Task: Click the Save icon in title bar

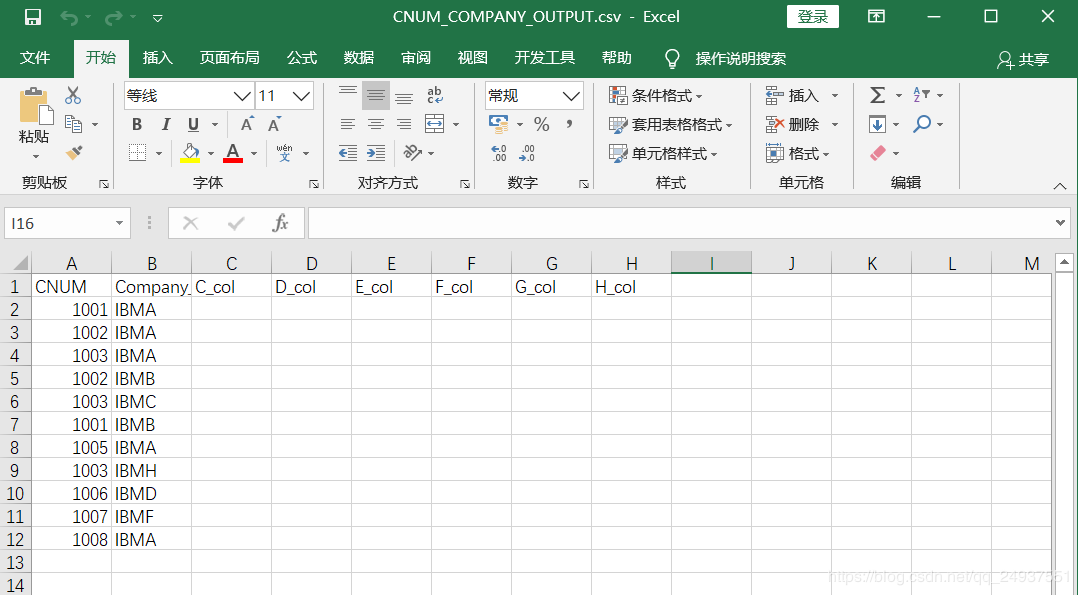Action: pos(33,17)
